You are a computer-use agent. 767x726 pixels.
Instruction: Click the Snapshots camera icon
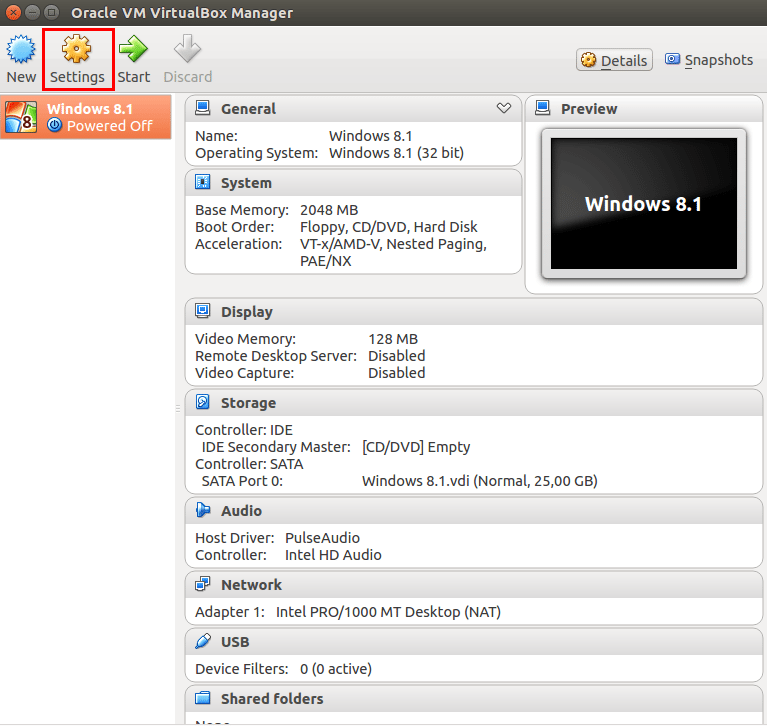672,59
